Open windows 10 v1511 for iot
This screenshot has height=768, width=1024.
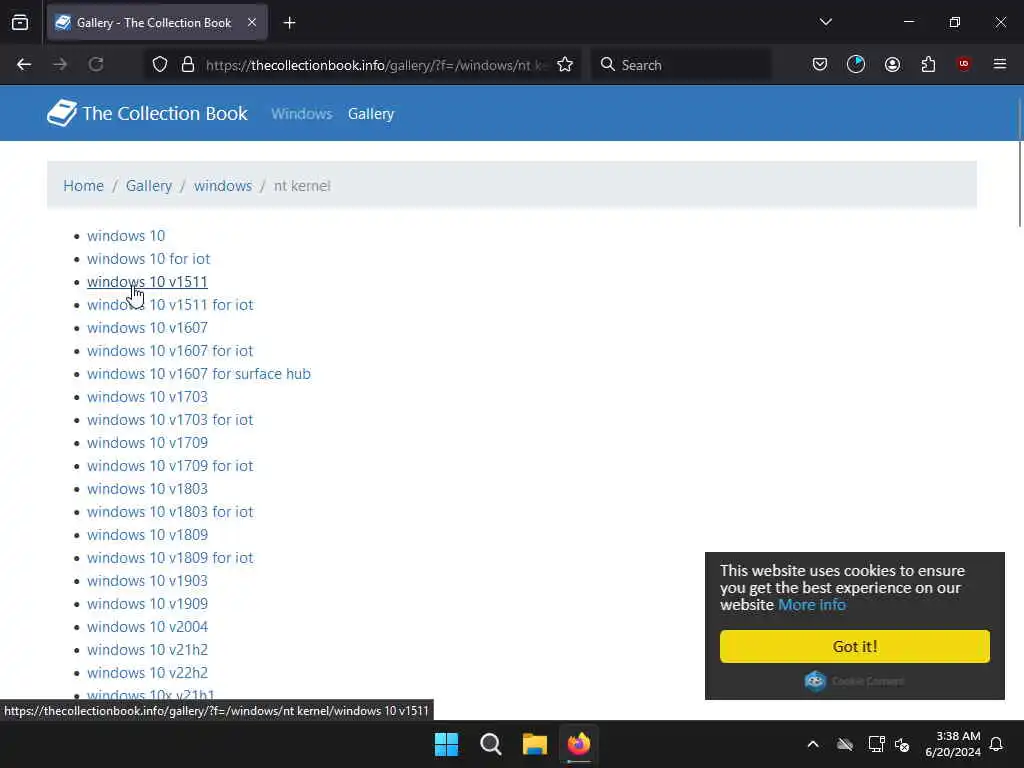point(170,305)
